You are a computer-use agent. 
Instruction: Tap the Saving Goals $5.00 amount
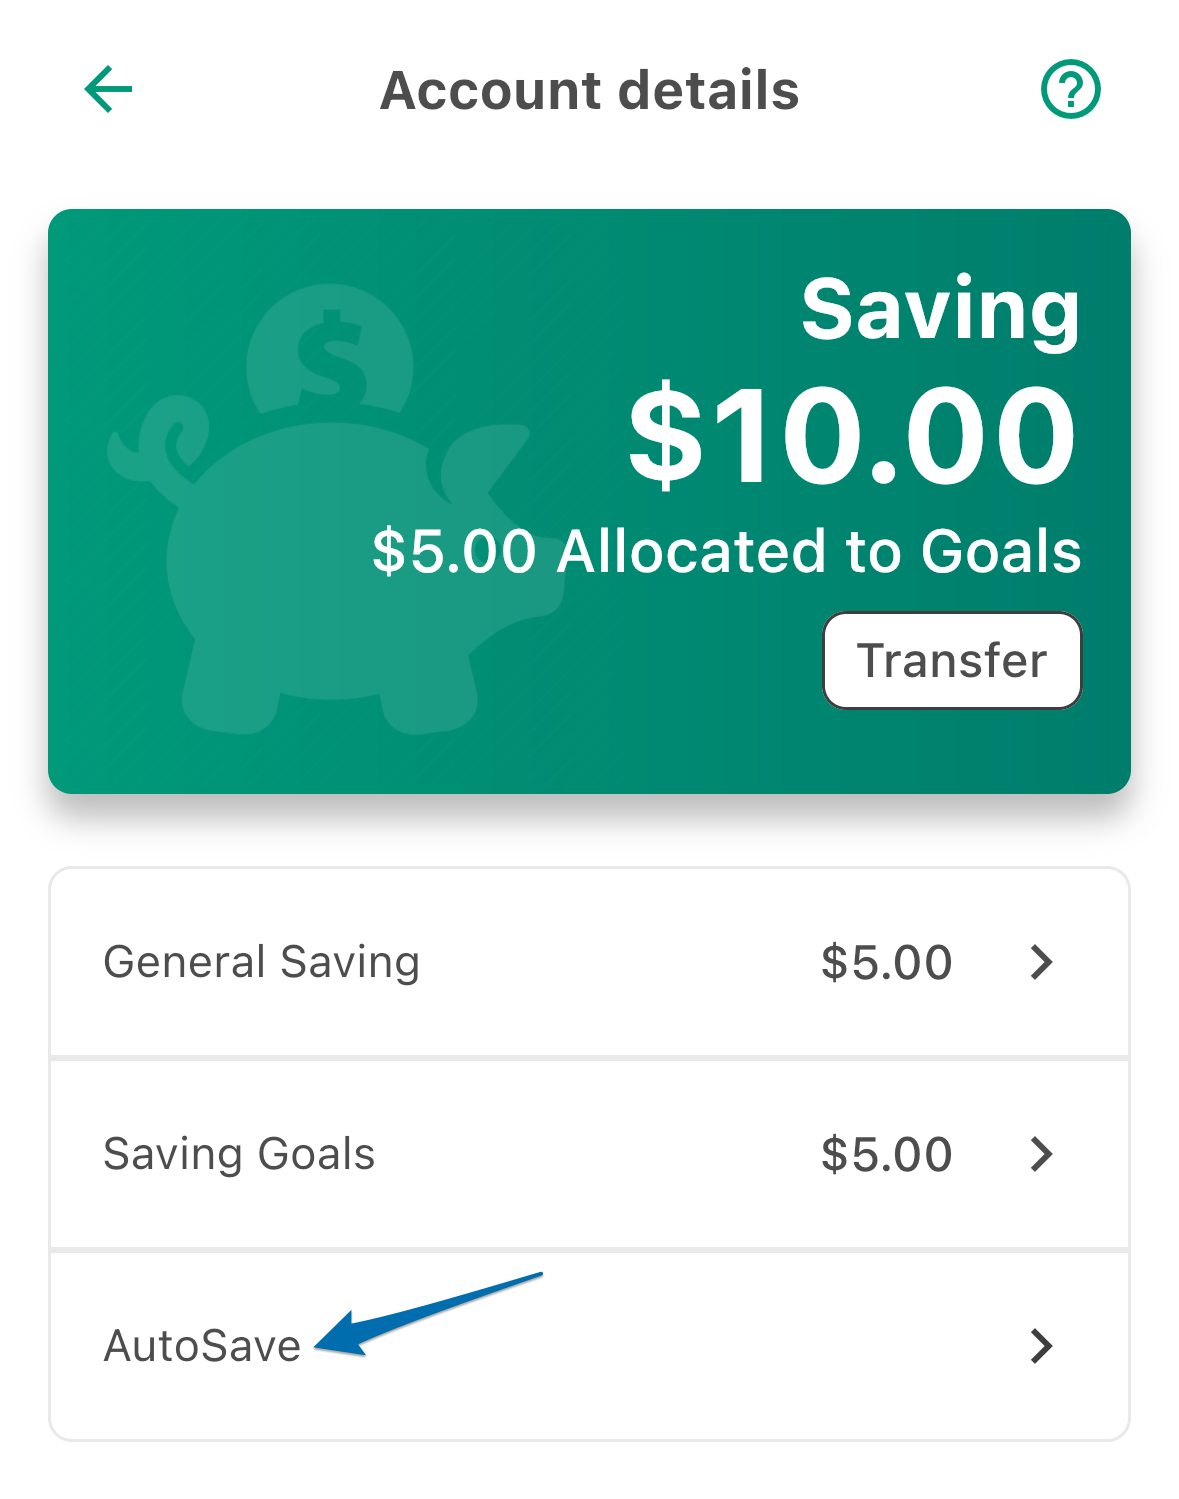886,1154
